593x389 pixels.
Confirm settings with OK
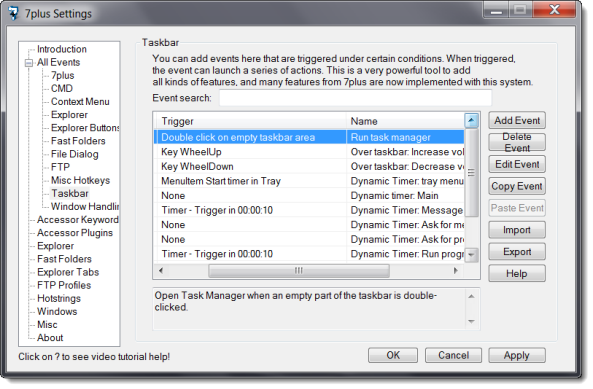coord(393,355)
